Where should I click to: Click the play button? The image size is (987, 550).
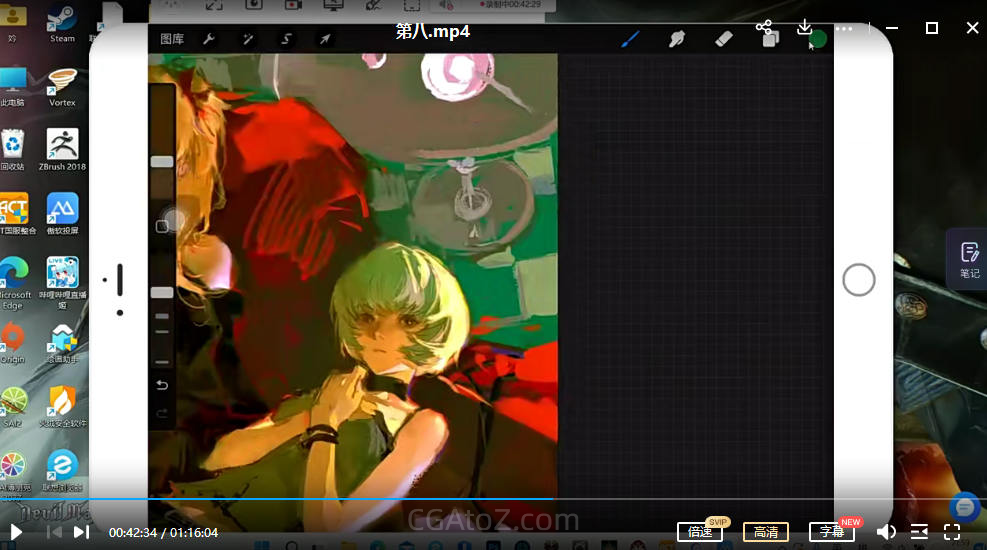tap(16, 532)
